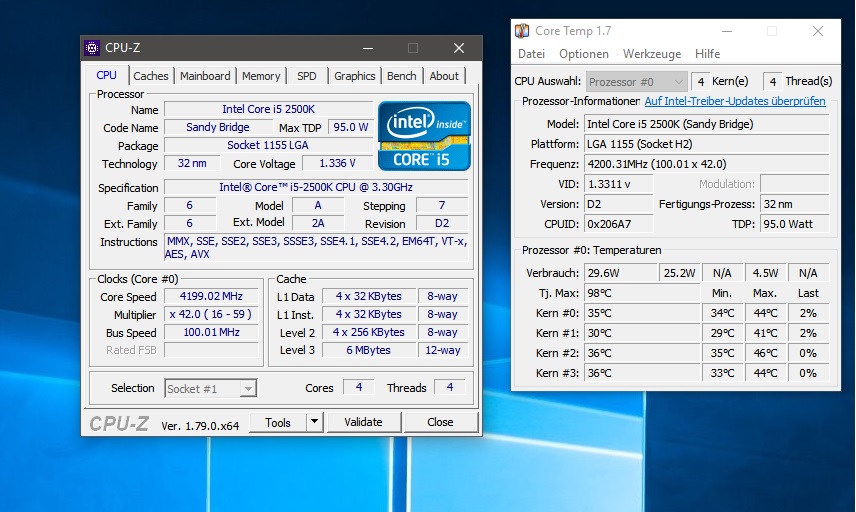The image size is (856, 512).
Task: Click the Core Voltage value 1.336 V
Action: 337,163
